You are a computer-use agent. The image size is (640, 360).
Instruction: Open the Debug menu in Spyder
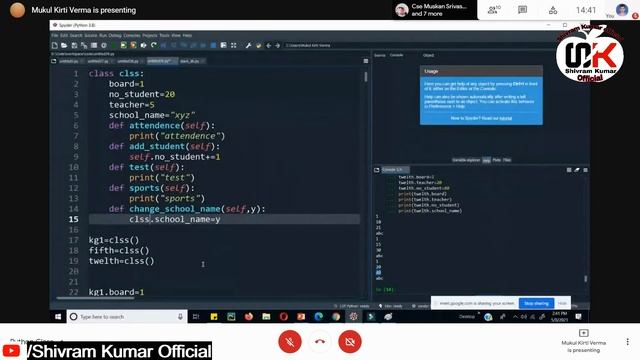point(115,36)
